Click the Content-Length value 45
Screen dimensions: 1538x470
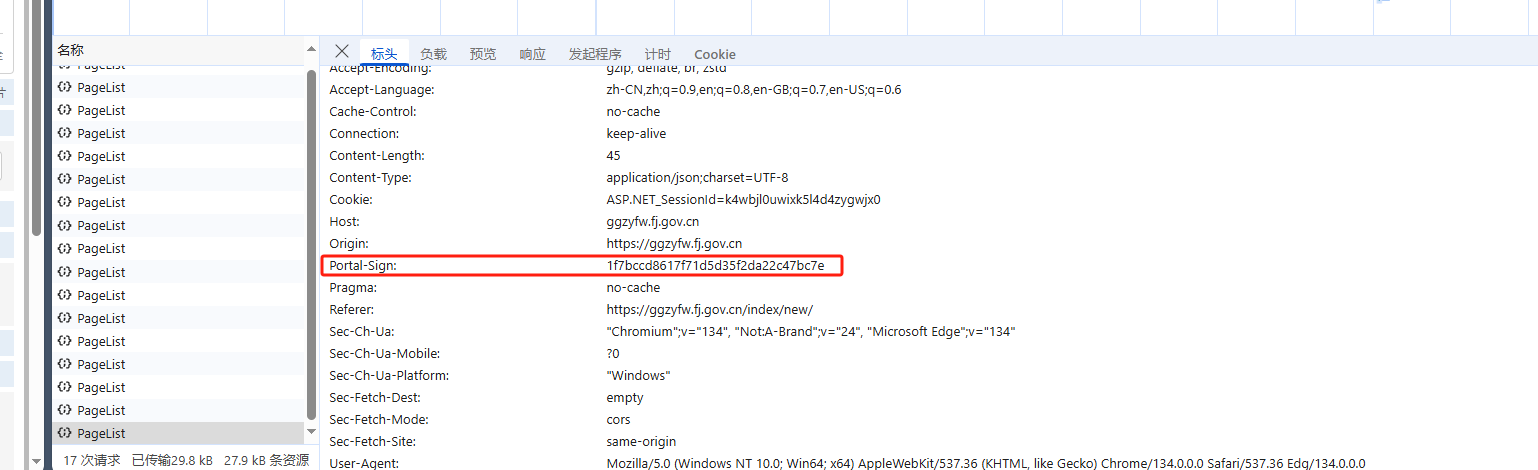click(614, 155)
